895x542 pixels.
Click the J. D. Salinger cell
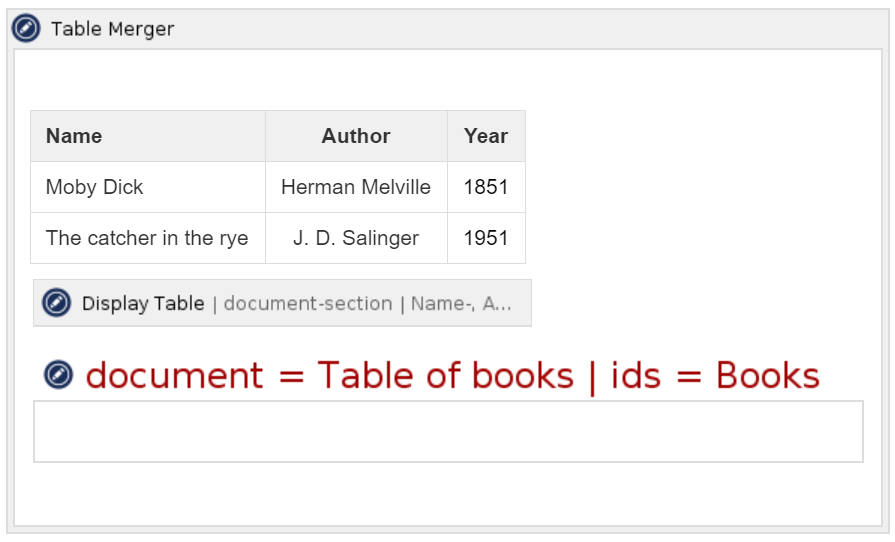coord(356,238)
